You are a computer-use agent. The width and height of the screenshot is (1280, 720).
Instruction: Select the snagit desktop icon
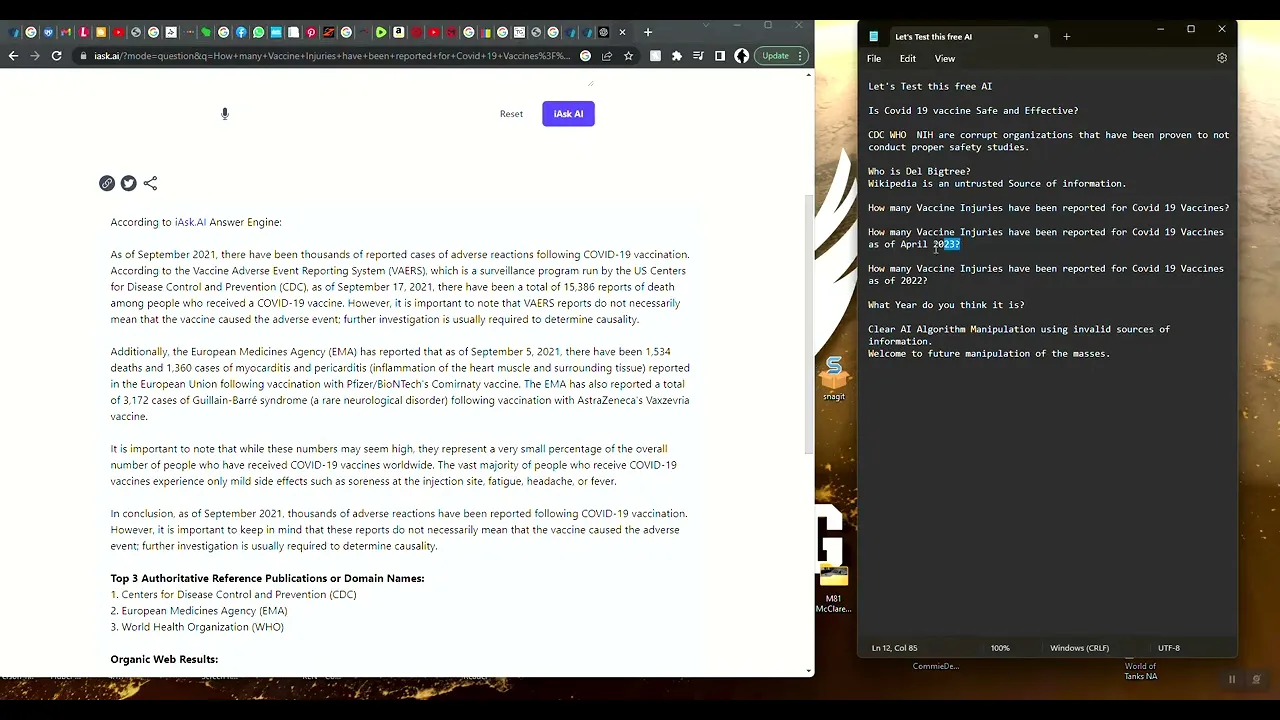(x=834, y=378)
